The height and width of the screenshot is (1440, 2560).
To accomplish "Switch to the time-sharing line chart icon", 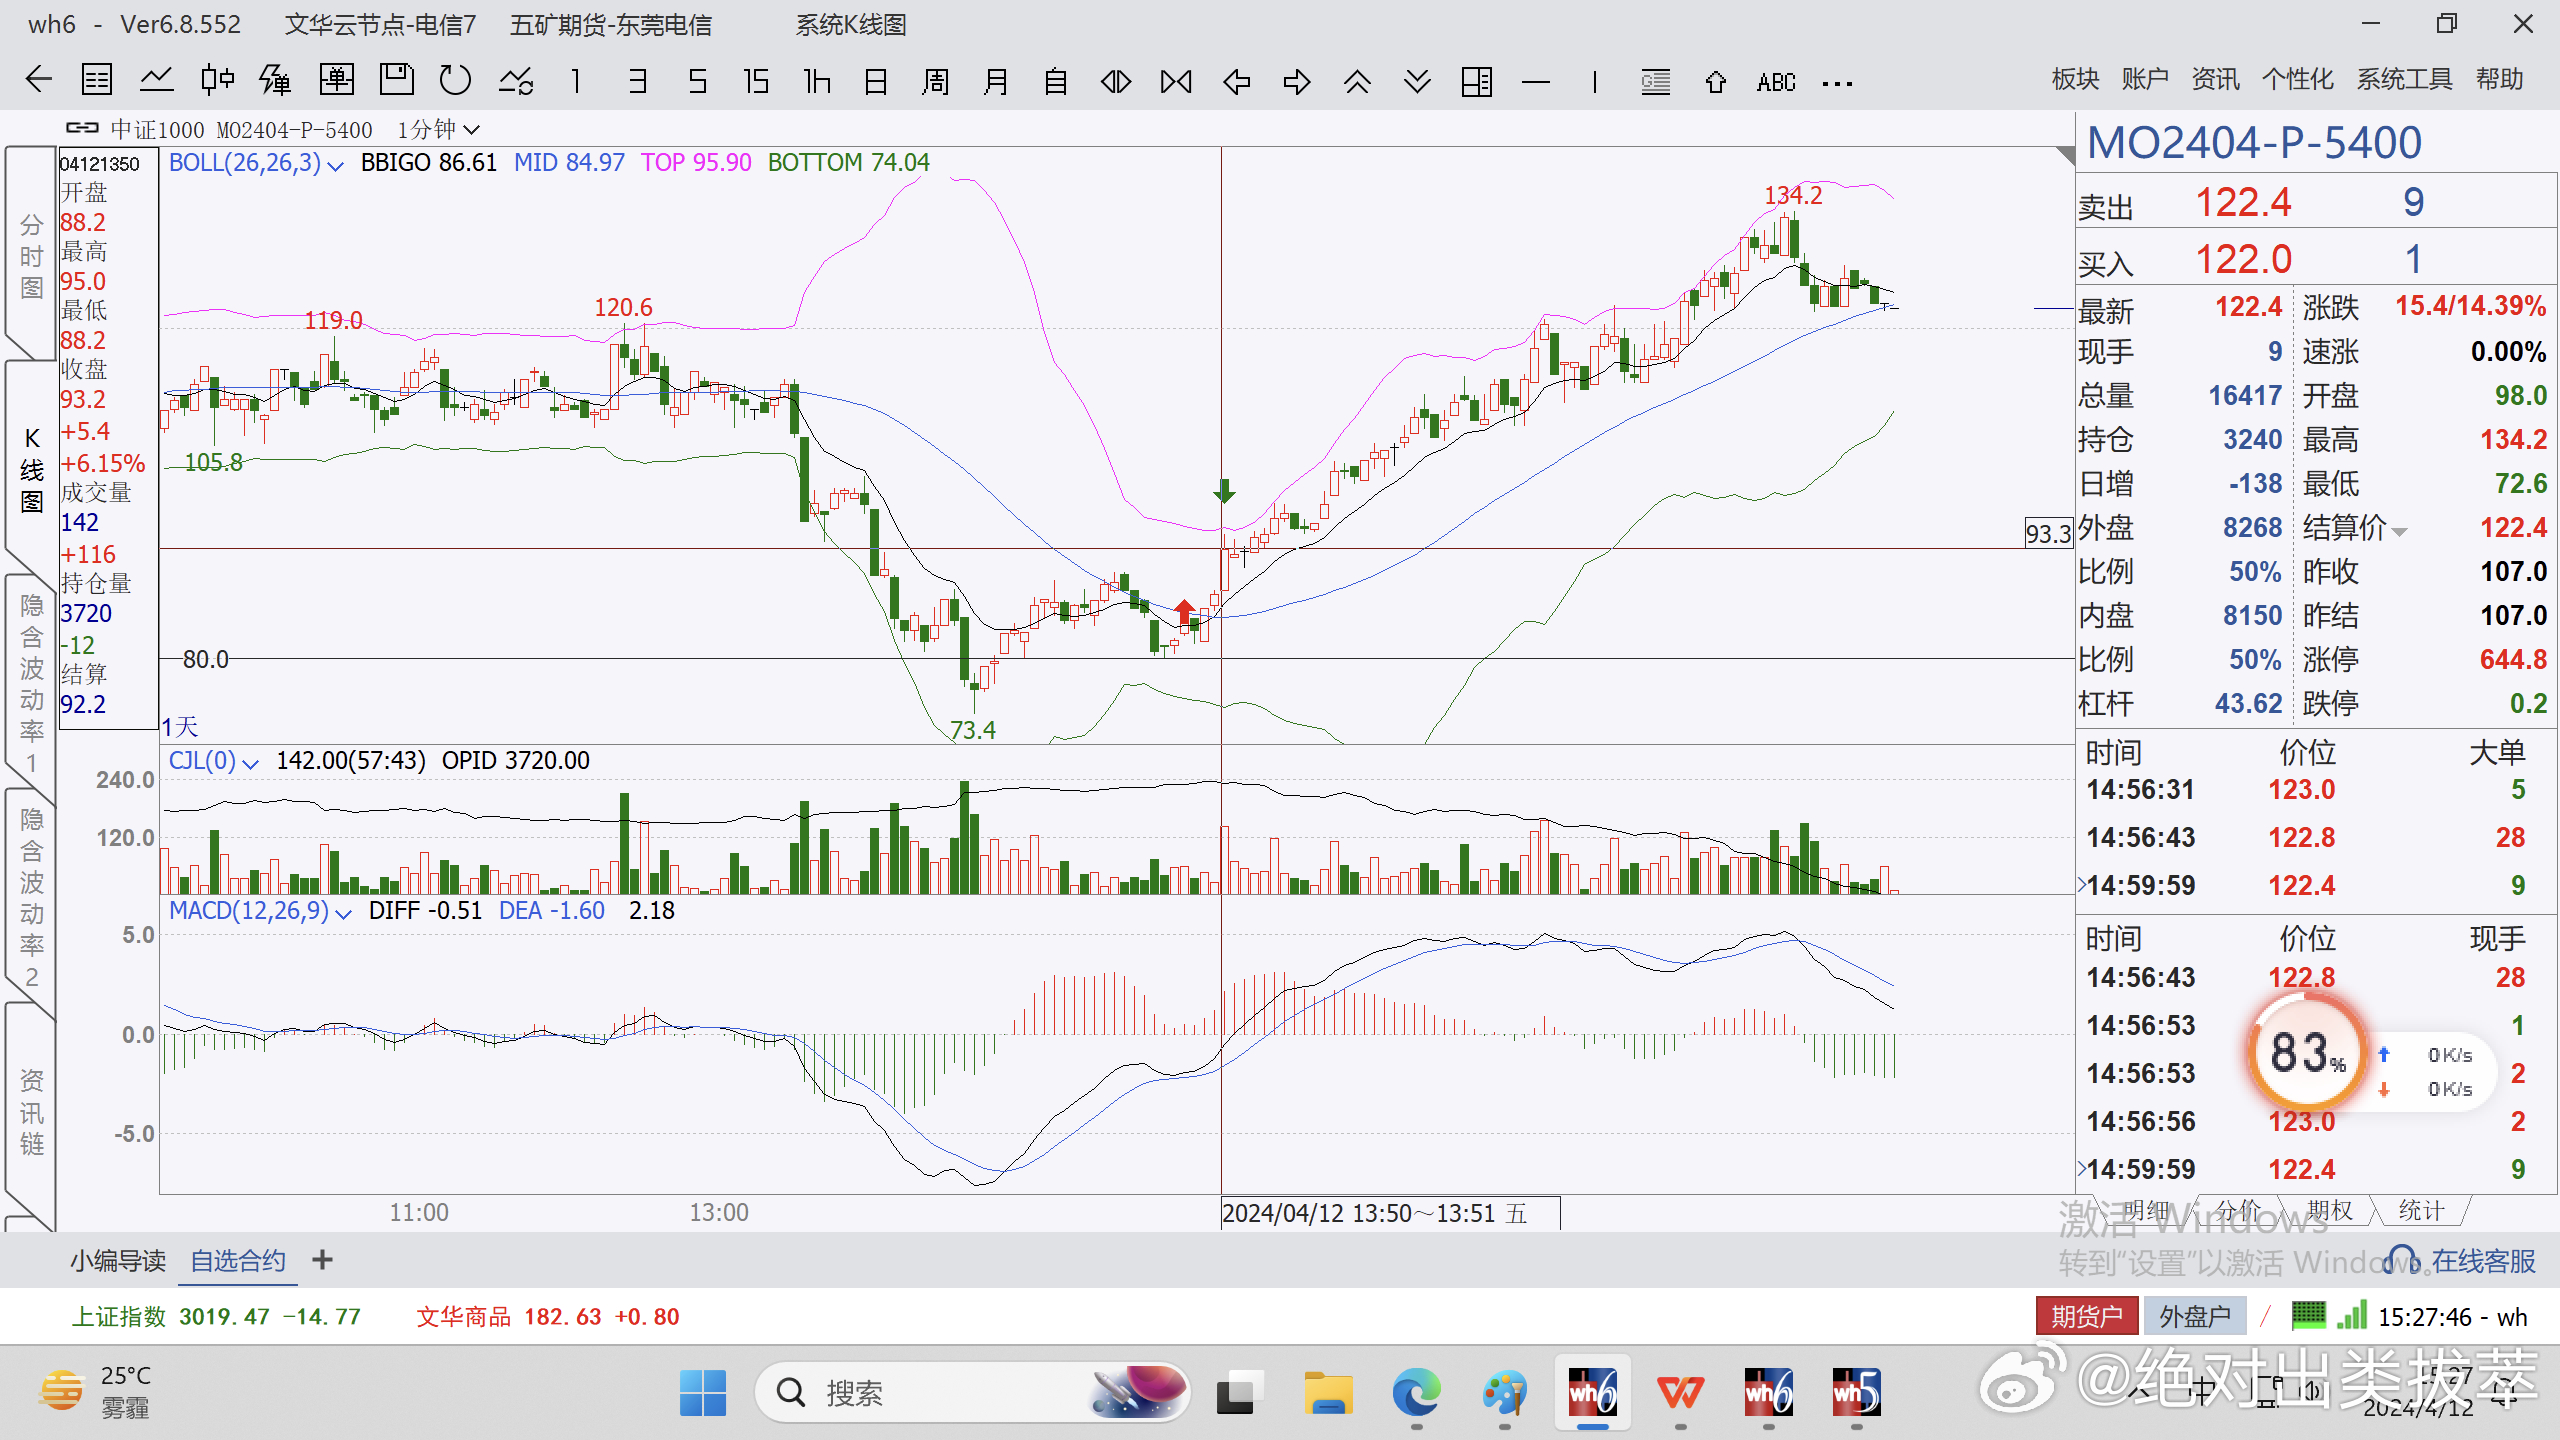I will [156, 80].
